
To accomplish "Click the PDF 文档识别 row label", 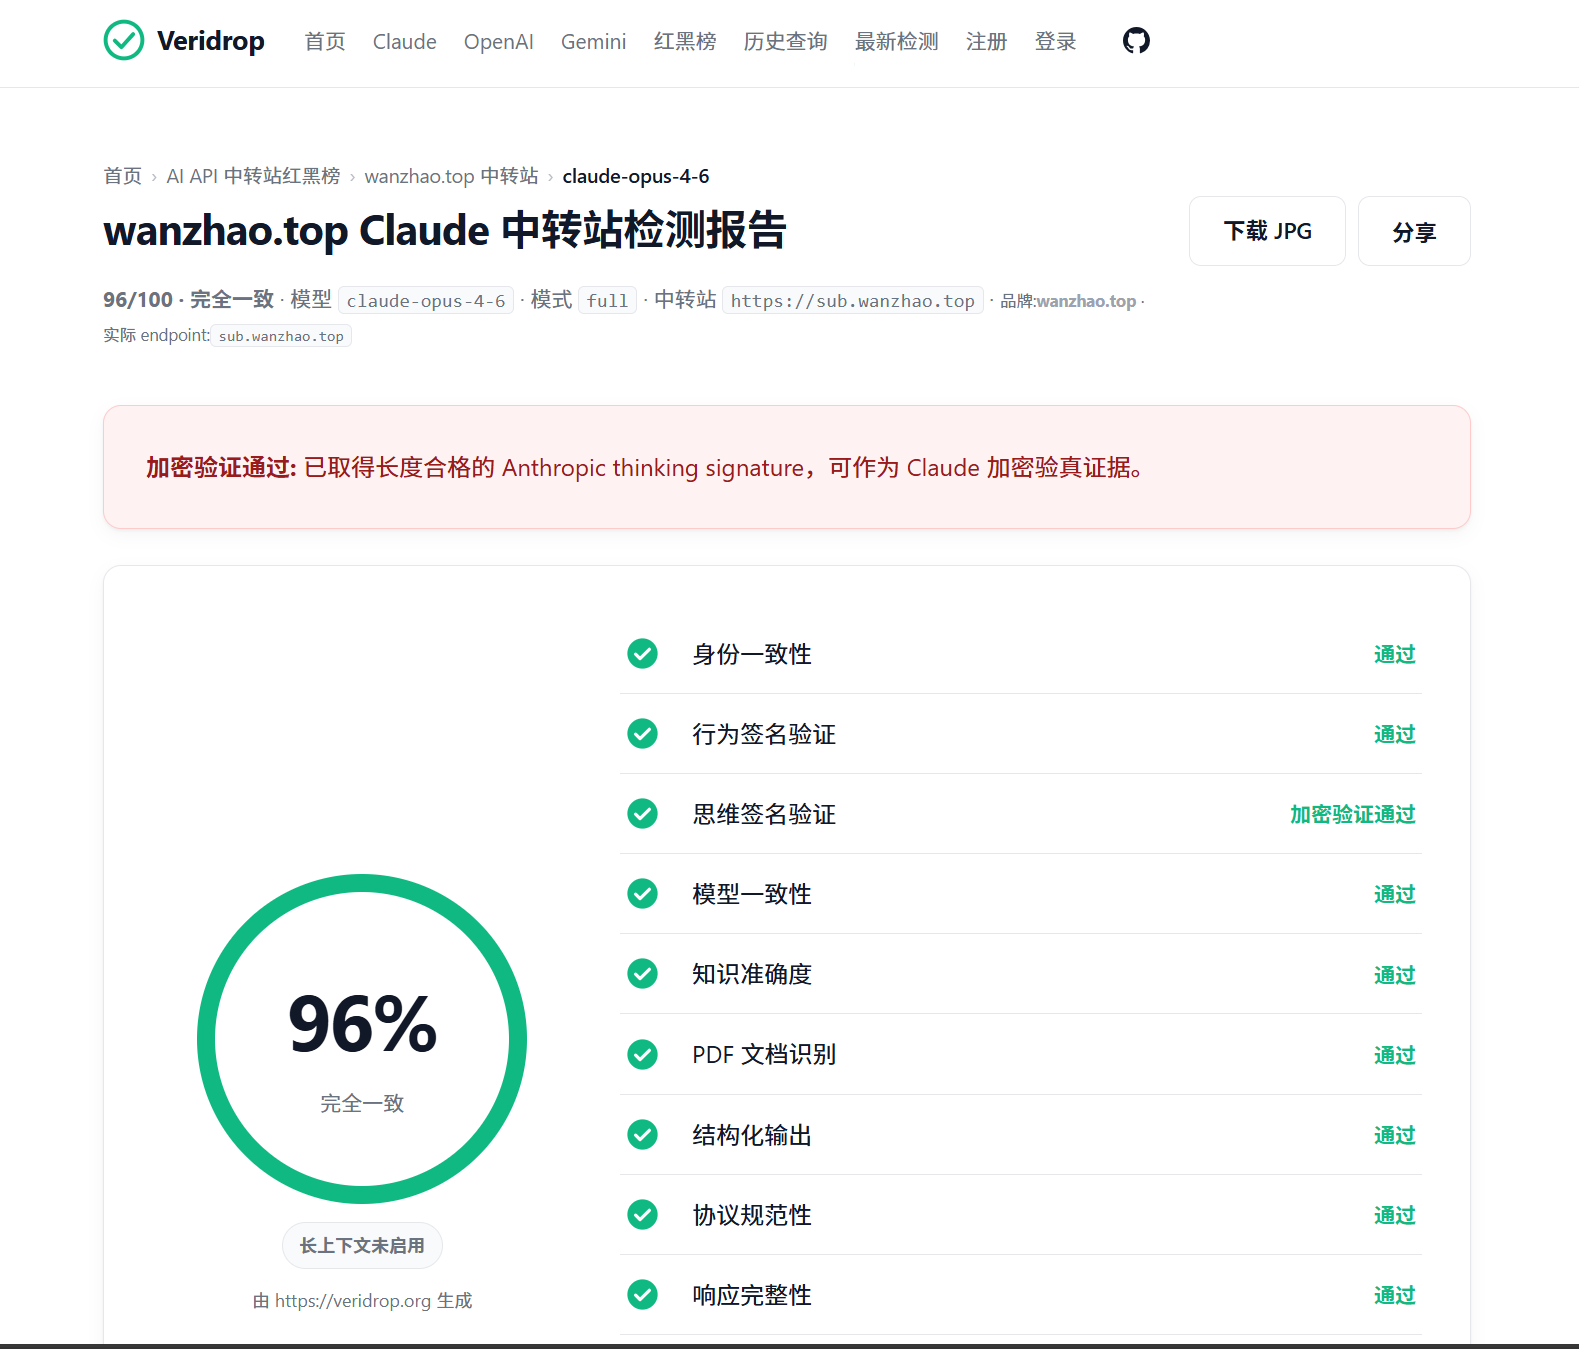I will point(764,1054).
